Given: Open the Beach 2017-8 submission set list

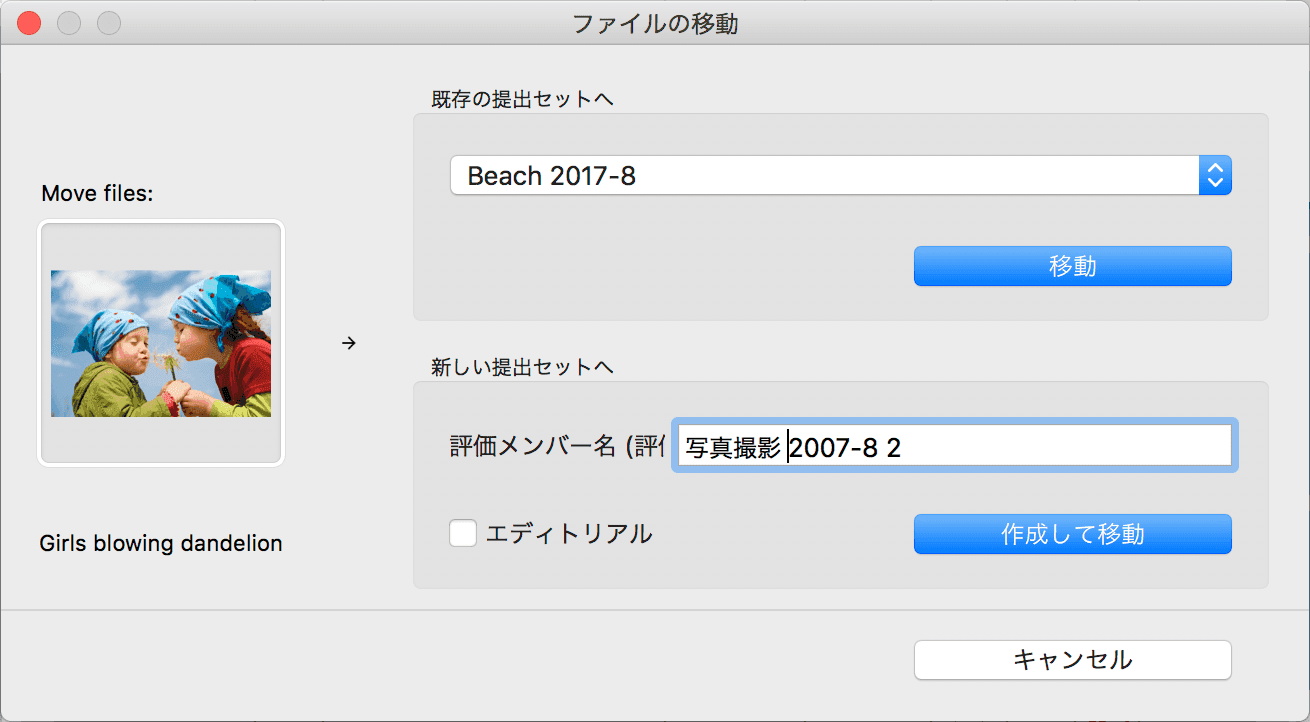Looking at the screenshot, I should point(841,176).
